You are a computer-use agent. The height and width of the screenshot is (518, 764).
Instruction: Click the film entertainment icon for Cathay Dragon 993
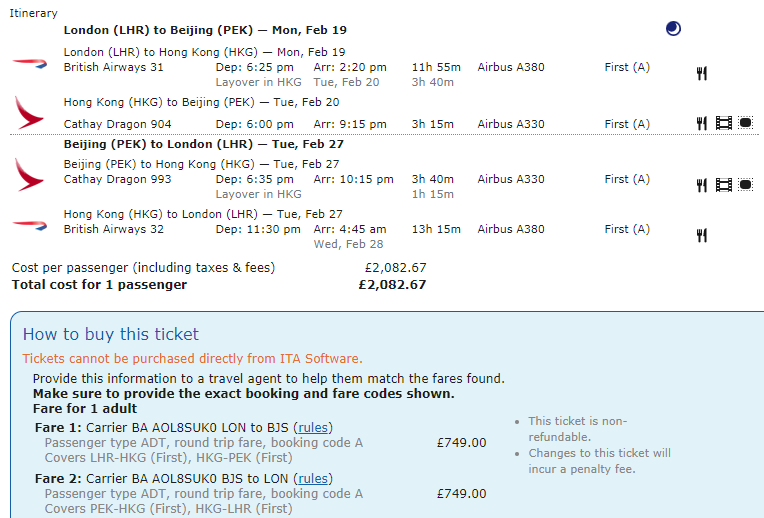pyautogui.click(x=724, y=185)
